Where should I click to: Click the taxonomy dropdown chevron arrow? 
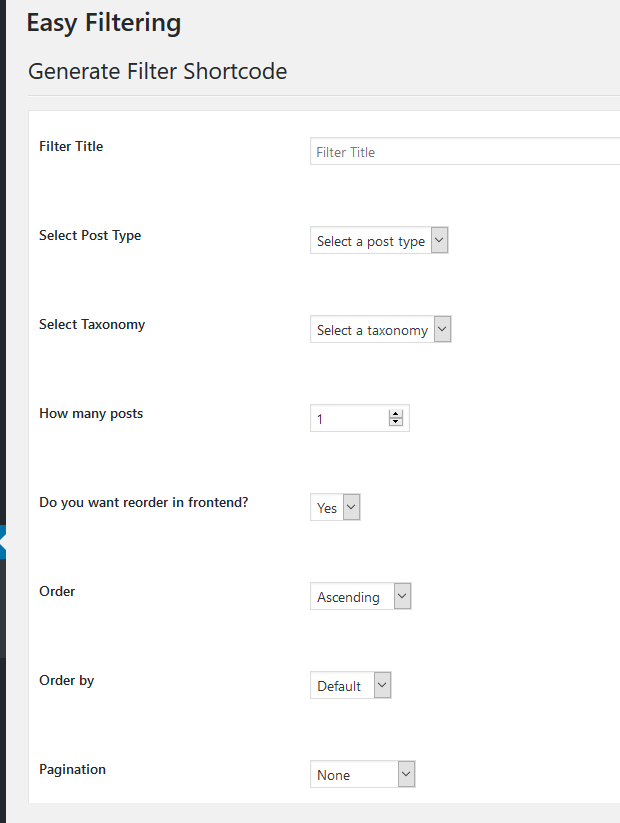(442, 329)
